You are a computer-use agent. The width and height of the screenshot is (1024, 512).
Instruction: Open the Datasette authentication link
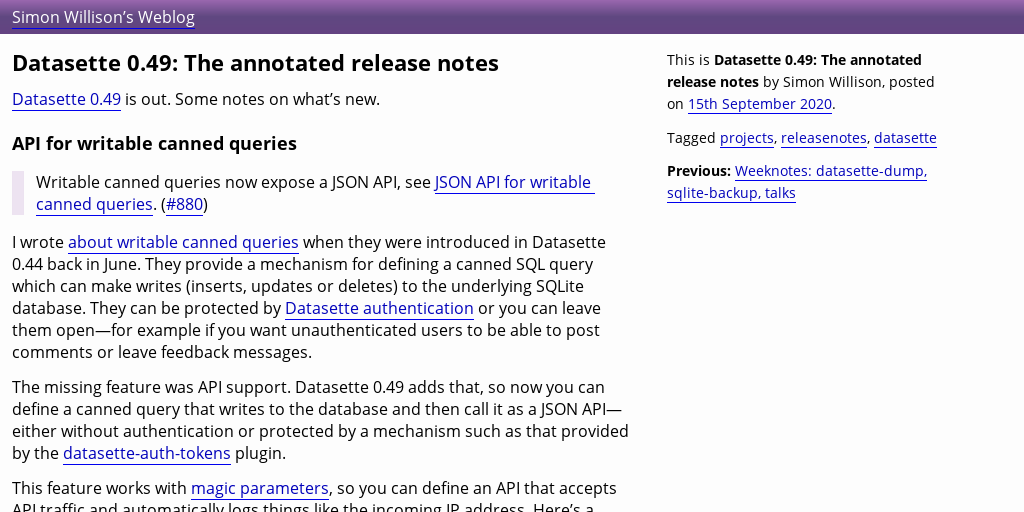379,308
